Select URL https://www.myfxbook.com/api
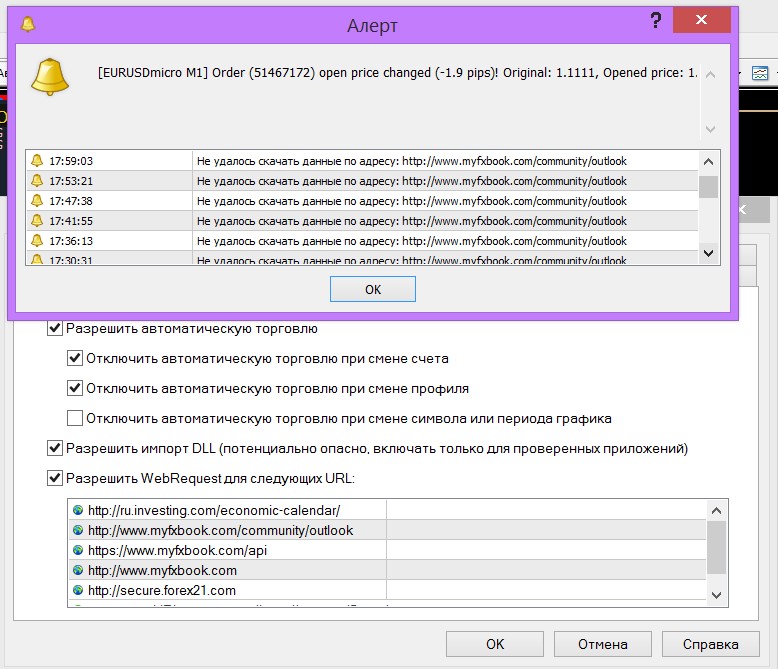Viewport: 778px width, 669px height. (387, 550)
